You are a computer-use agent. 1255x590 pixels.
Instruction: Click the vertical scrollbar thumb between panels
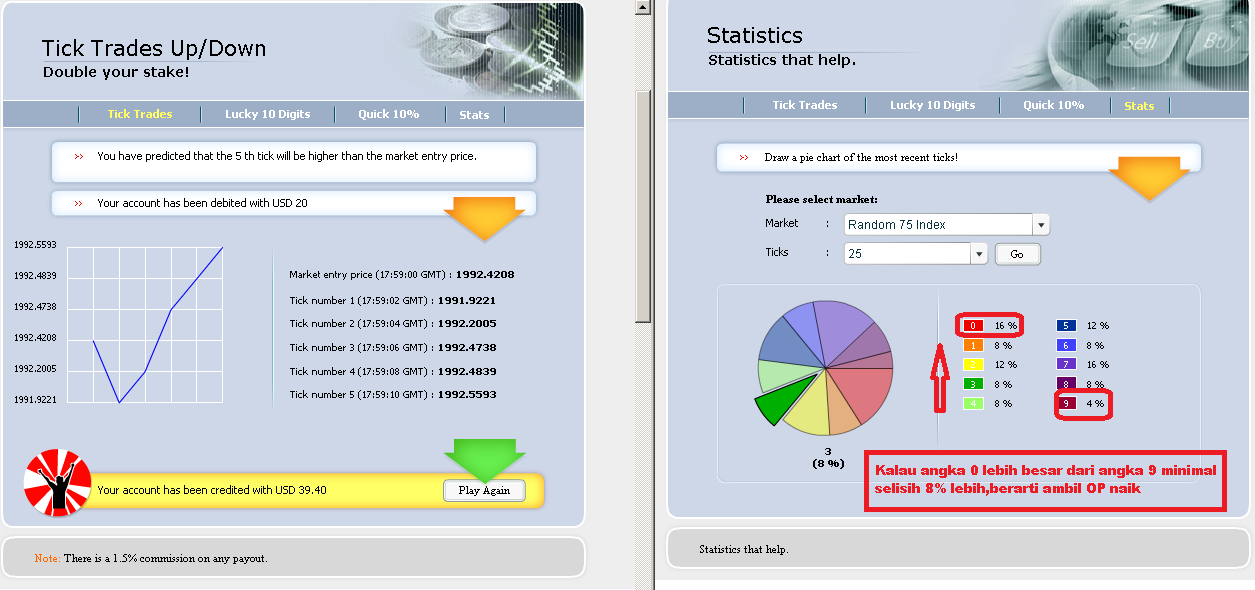[x=643, y=207]
